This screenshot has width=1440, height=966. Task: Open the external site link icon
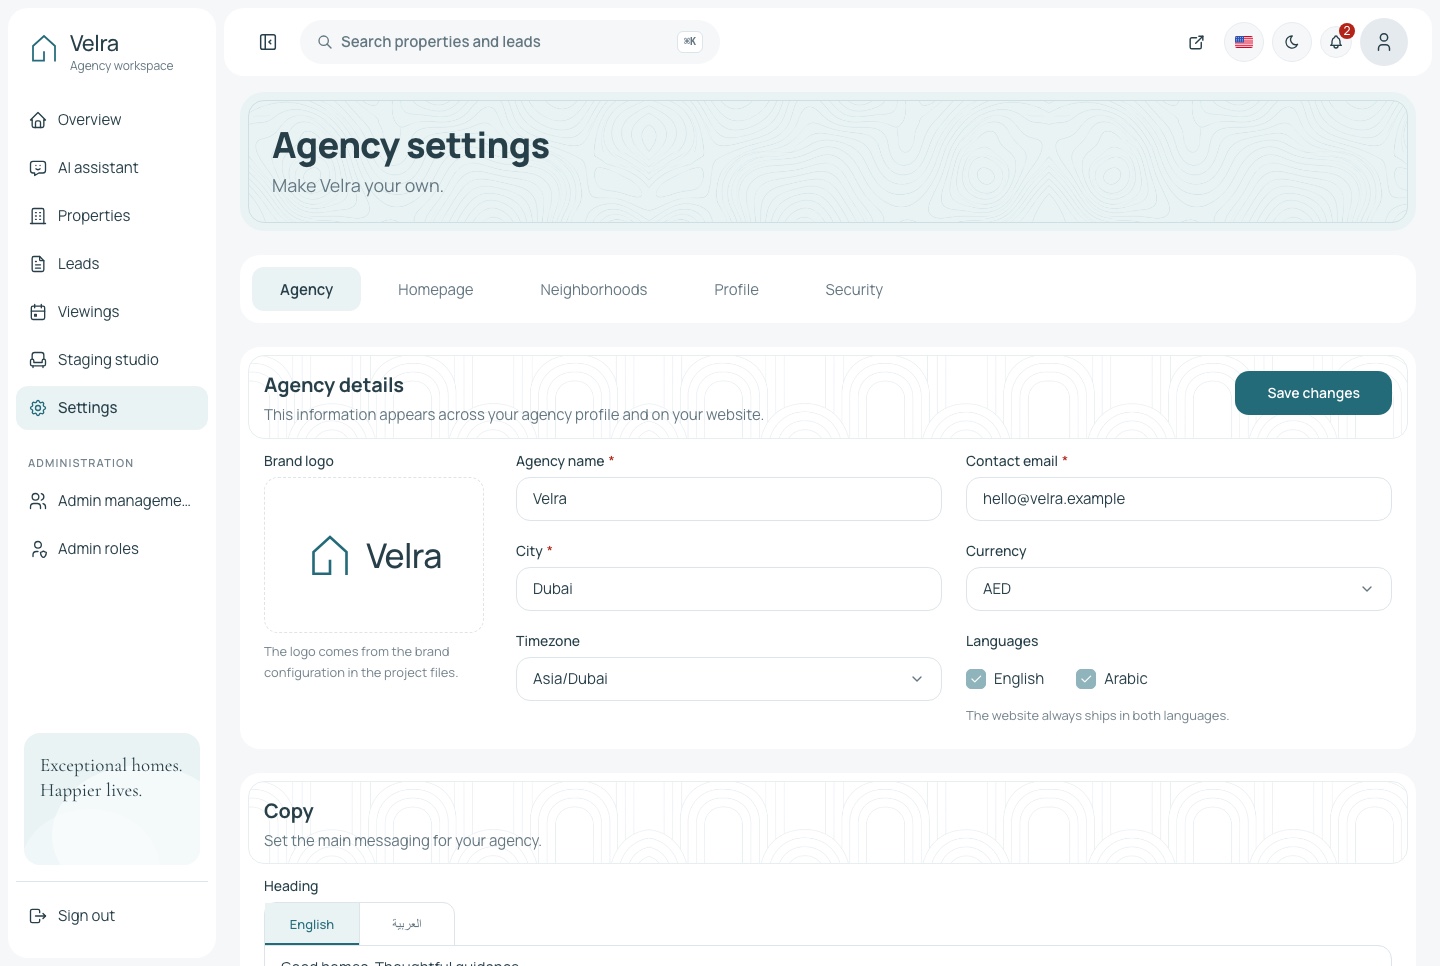(x=1196, y=42)
